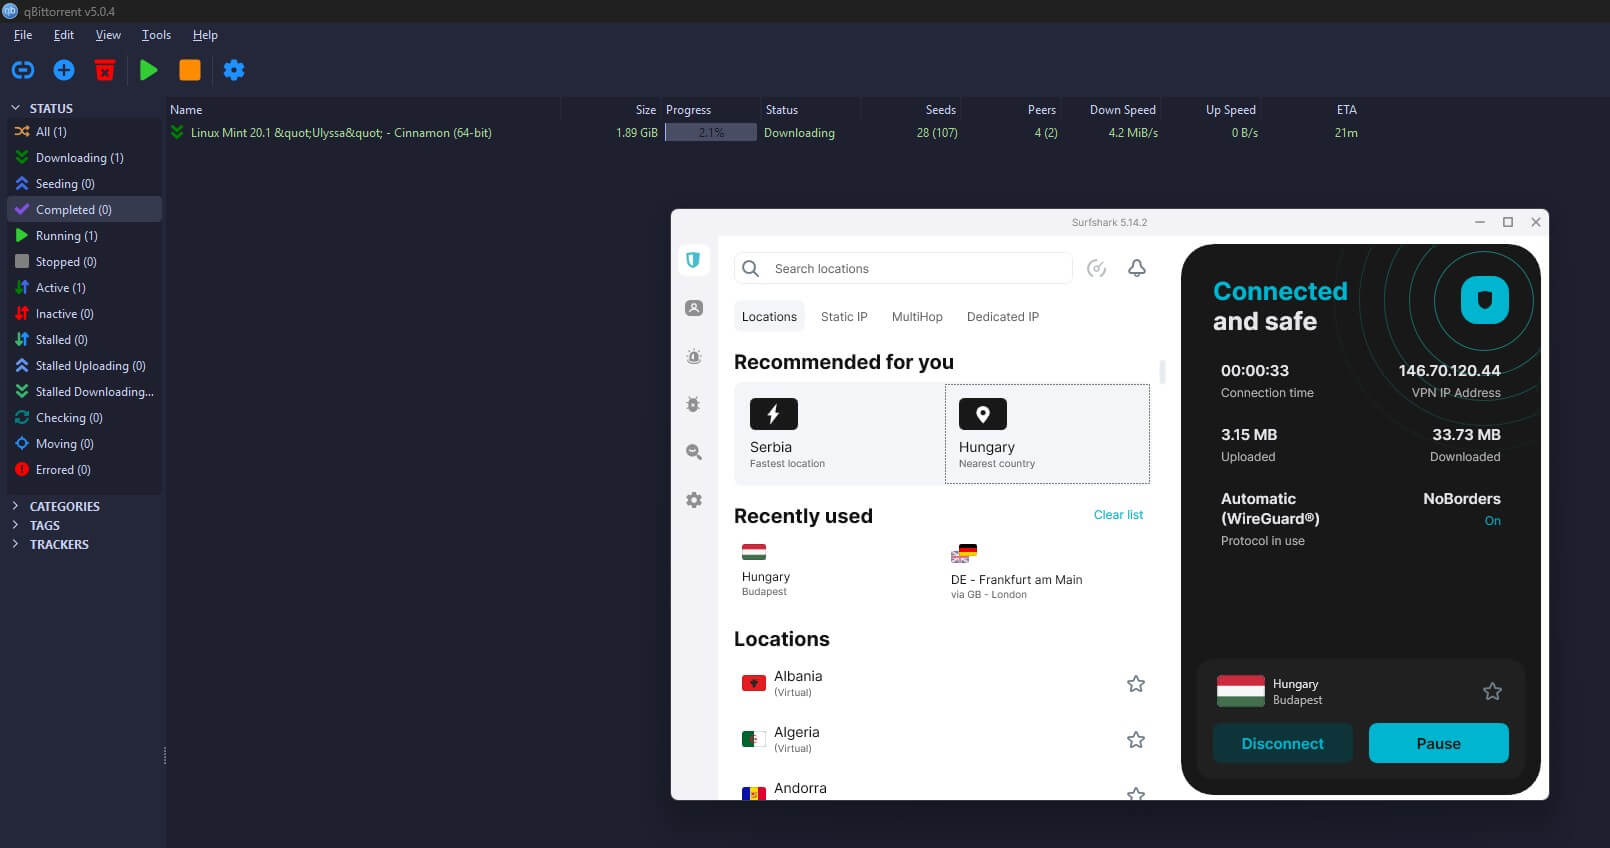This screenshot has width=1610, height=848.
Task: Select the Albania flag icon in Locations list
Action: click(754, 684)
